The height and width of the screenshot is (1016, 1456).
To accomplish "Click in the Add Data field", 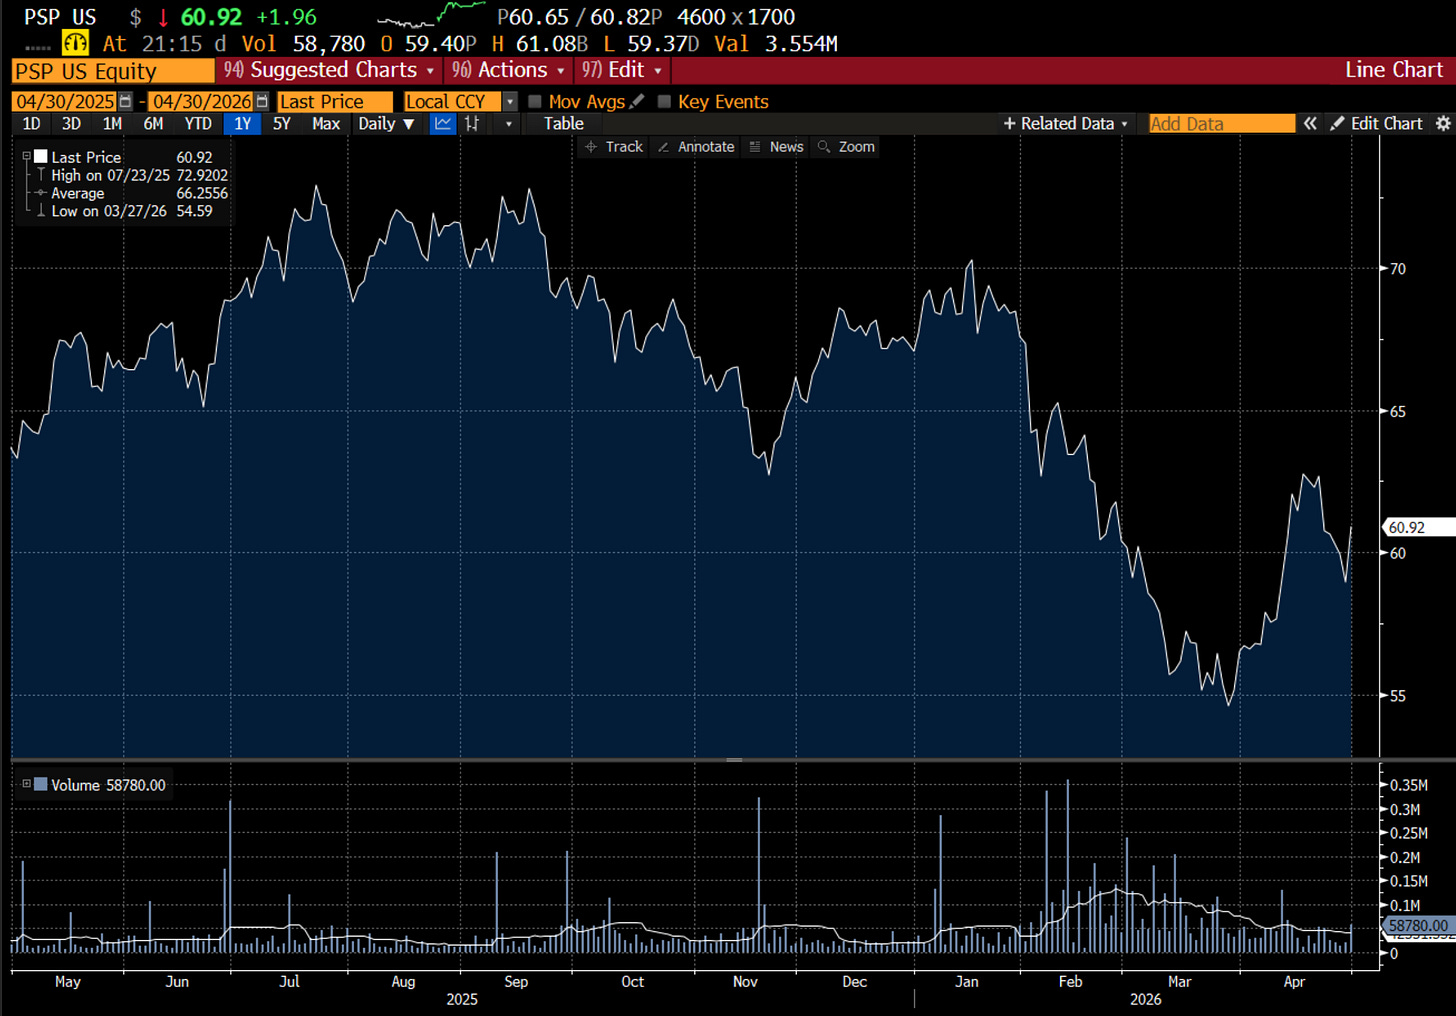I will click(1221, 124).
